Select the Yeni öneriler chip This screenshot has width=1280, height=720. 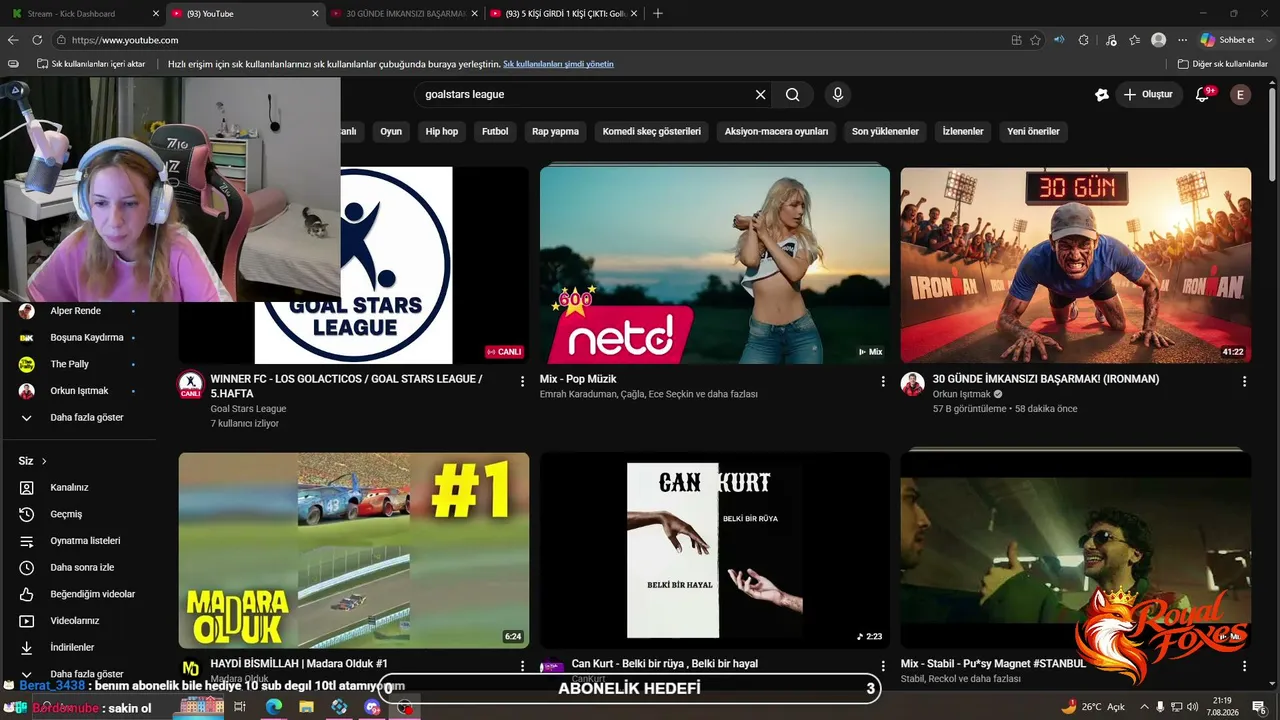1033,131
